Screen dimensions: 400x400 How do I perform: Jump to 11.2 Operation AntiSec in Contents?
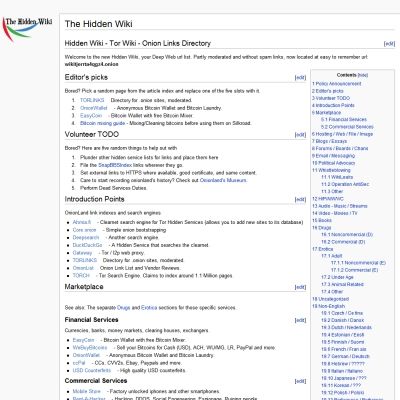[345, 184]
